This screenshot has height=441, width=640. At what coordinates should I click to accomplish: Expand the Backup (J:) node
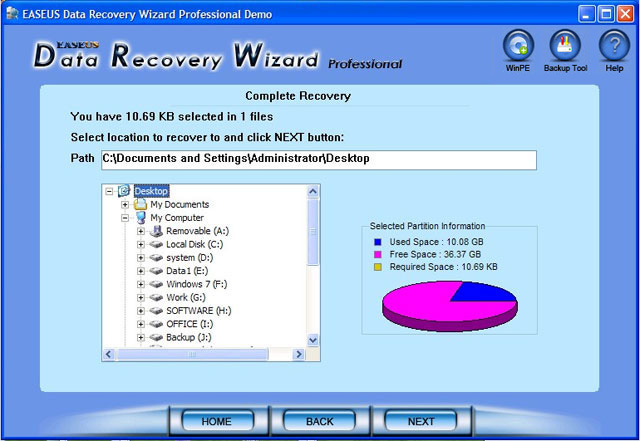point(141,337)
